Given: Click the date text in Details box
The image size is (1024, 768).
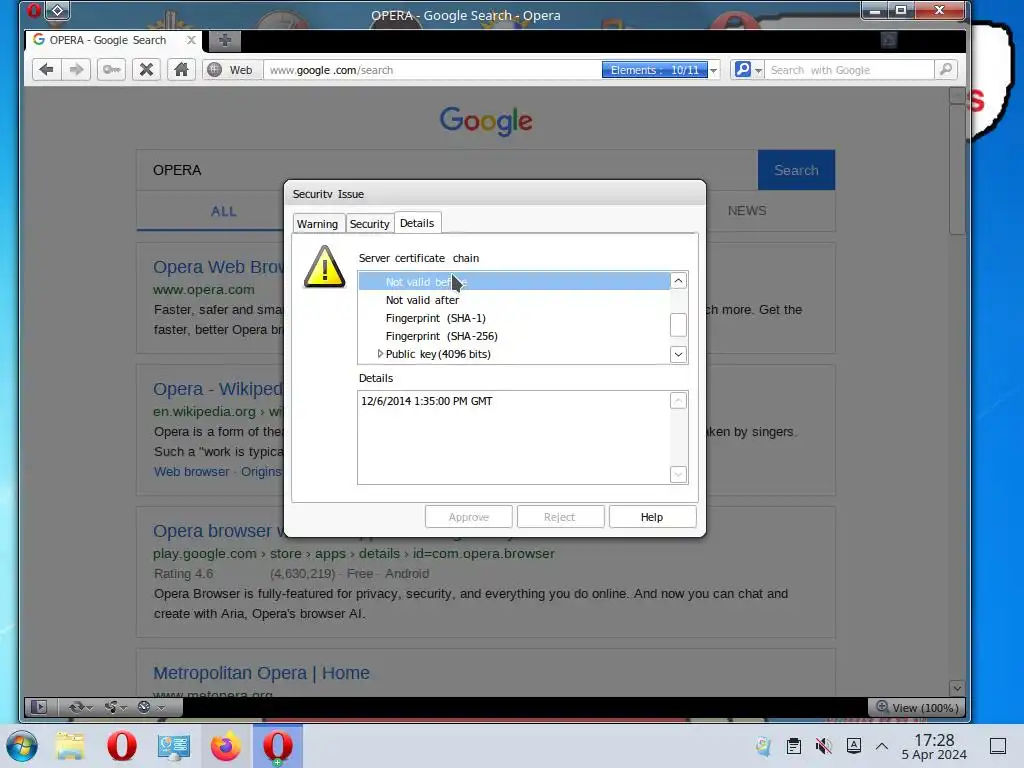Looking at the screenshot, I should click(426, 401).
